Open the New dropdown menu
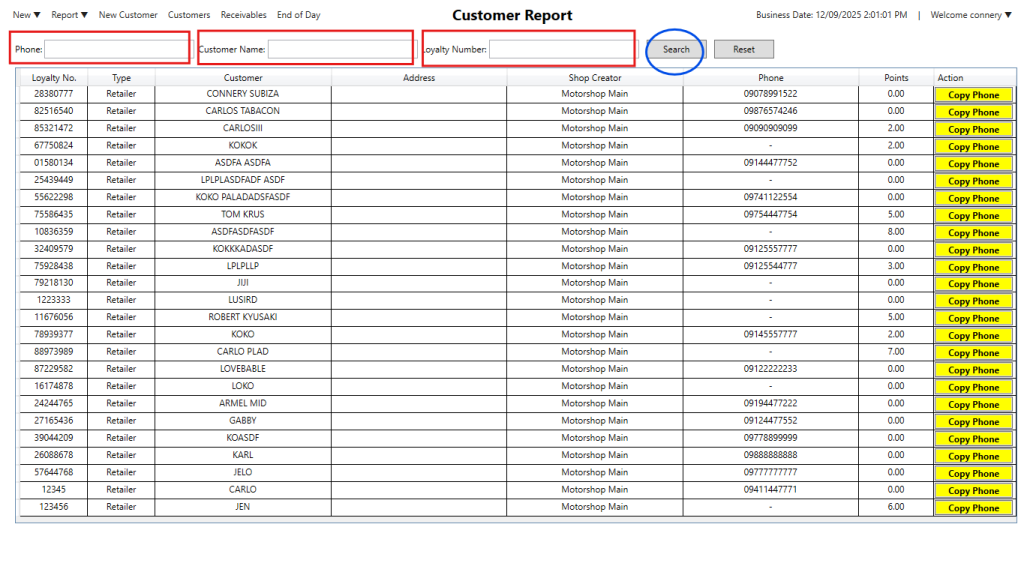The width and height of the screenshot is (1024, 575). (x=26, y=15)
